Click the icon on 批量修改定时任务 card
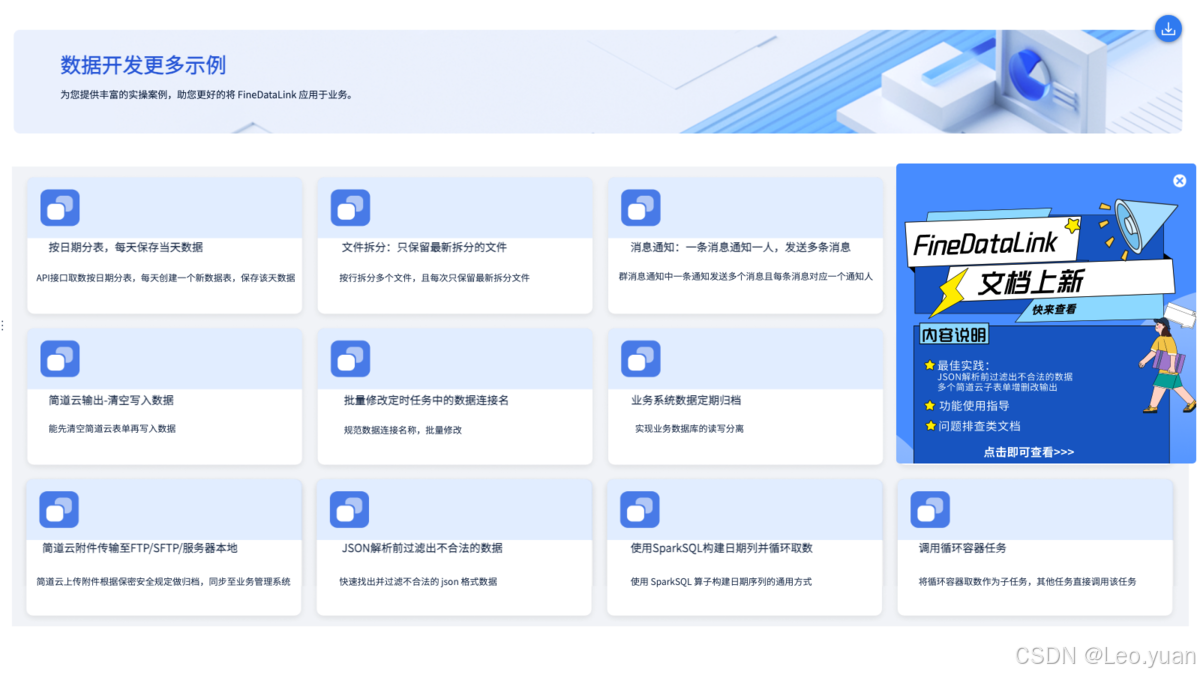The width and height of the screenshot is (1200, 675). pyautogui.click(x=350, y=359)
